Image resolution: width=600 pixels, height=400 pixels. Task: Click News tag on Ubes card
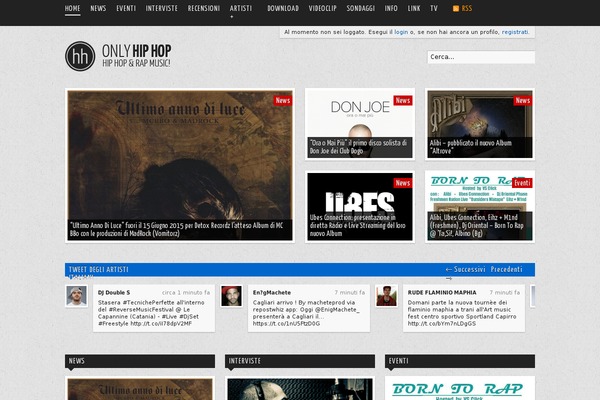click(x=403, y=183)
